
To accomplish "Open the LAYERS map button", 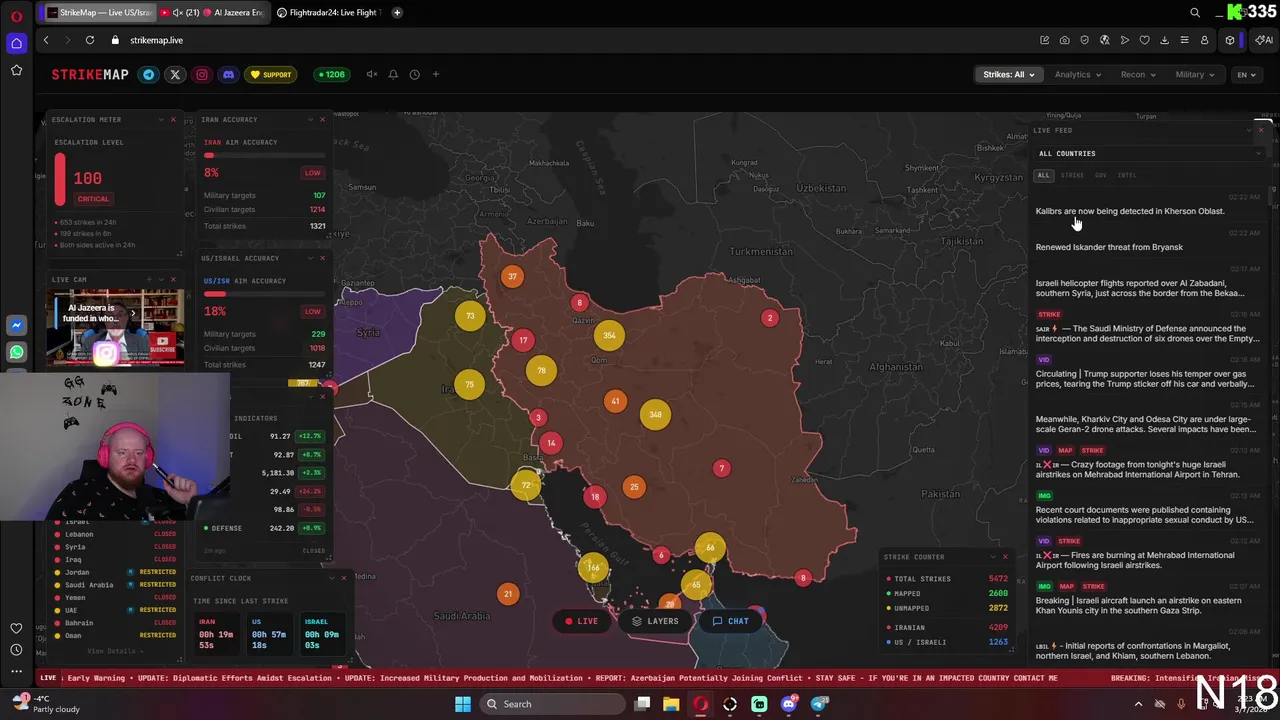I will tap(655, 621).
